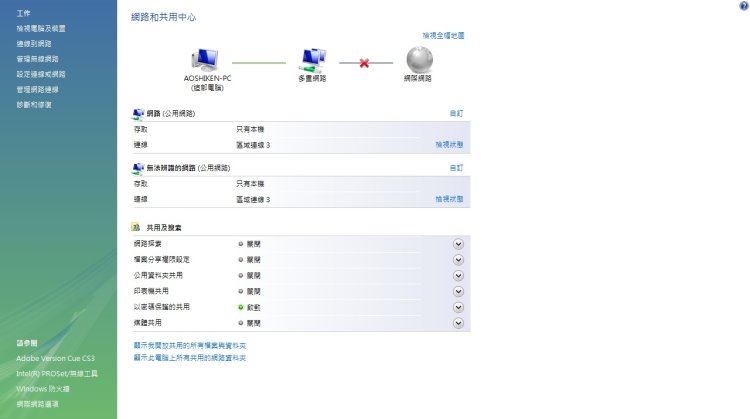Open help via the blue question icon
The image size is (750, 419).
[744, 5]
